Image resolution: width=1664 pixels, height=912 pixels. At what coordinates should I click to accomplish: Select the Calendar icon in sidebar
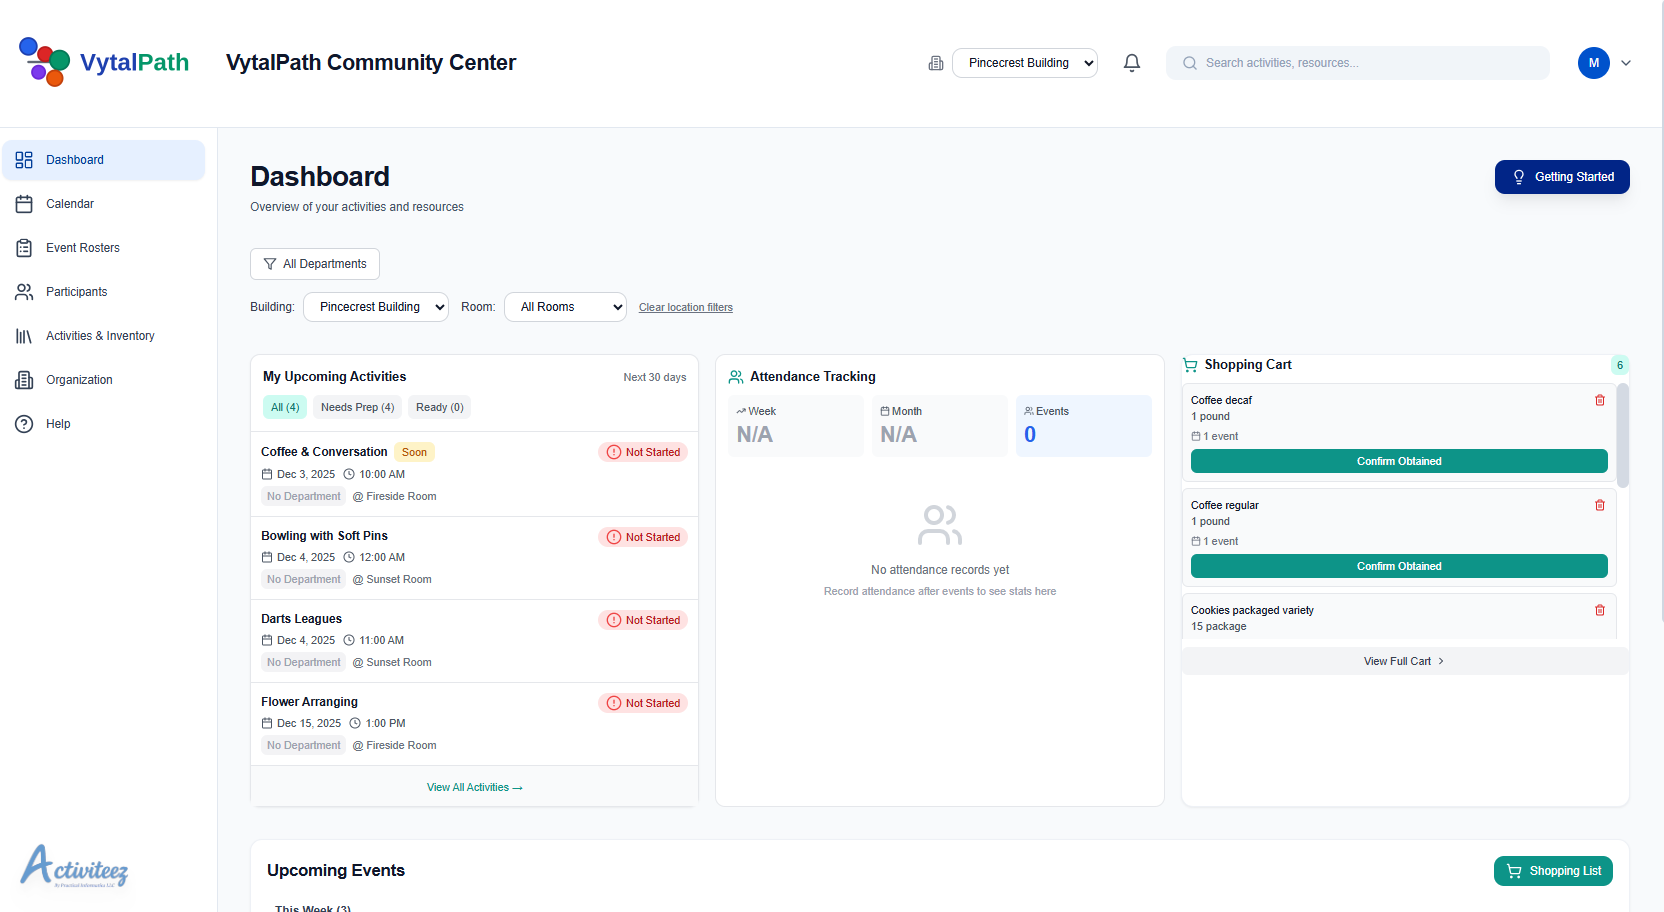(x=24, y=204)
